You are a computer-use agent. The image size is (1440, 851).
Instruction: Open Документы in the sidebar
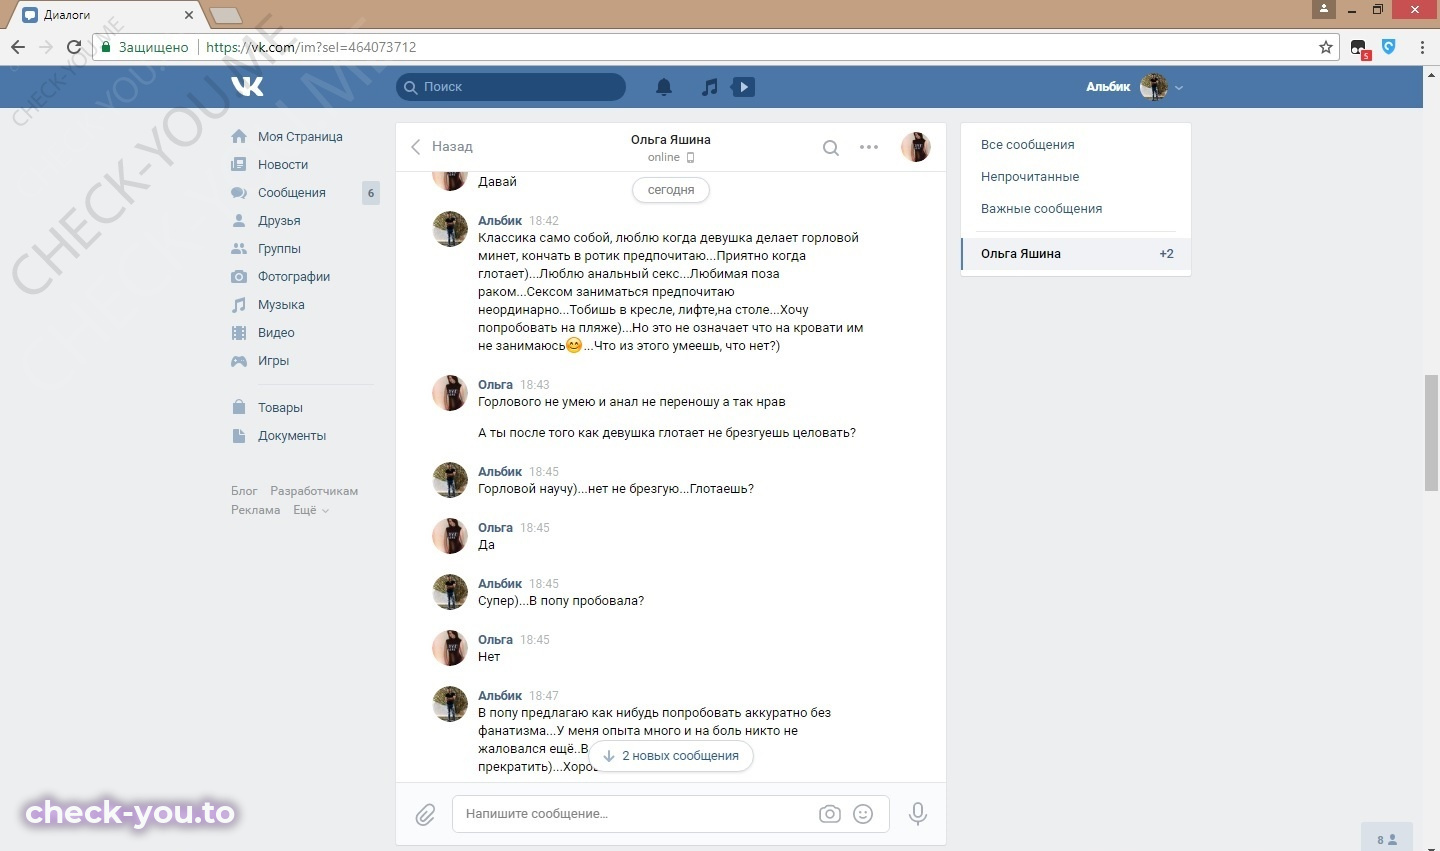click(292, 436)
